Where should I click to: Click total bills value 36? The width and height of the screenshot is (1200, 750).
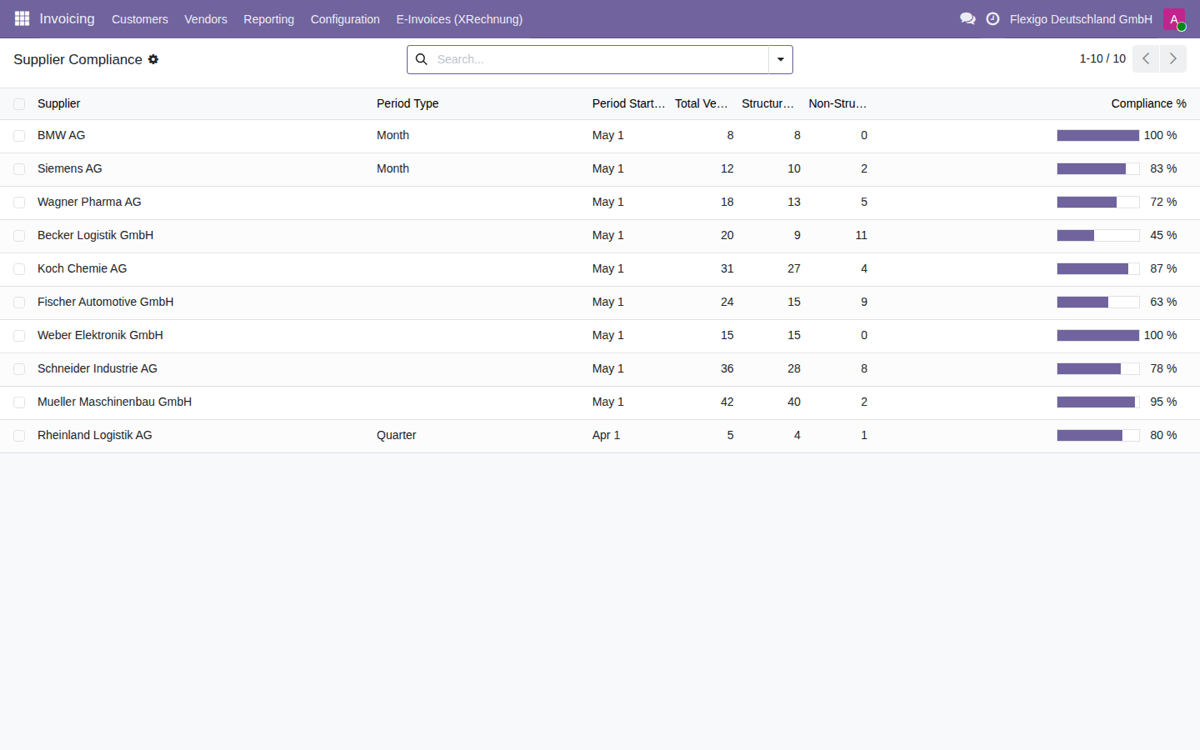pyautogui.click(x=727, y=369)
